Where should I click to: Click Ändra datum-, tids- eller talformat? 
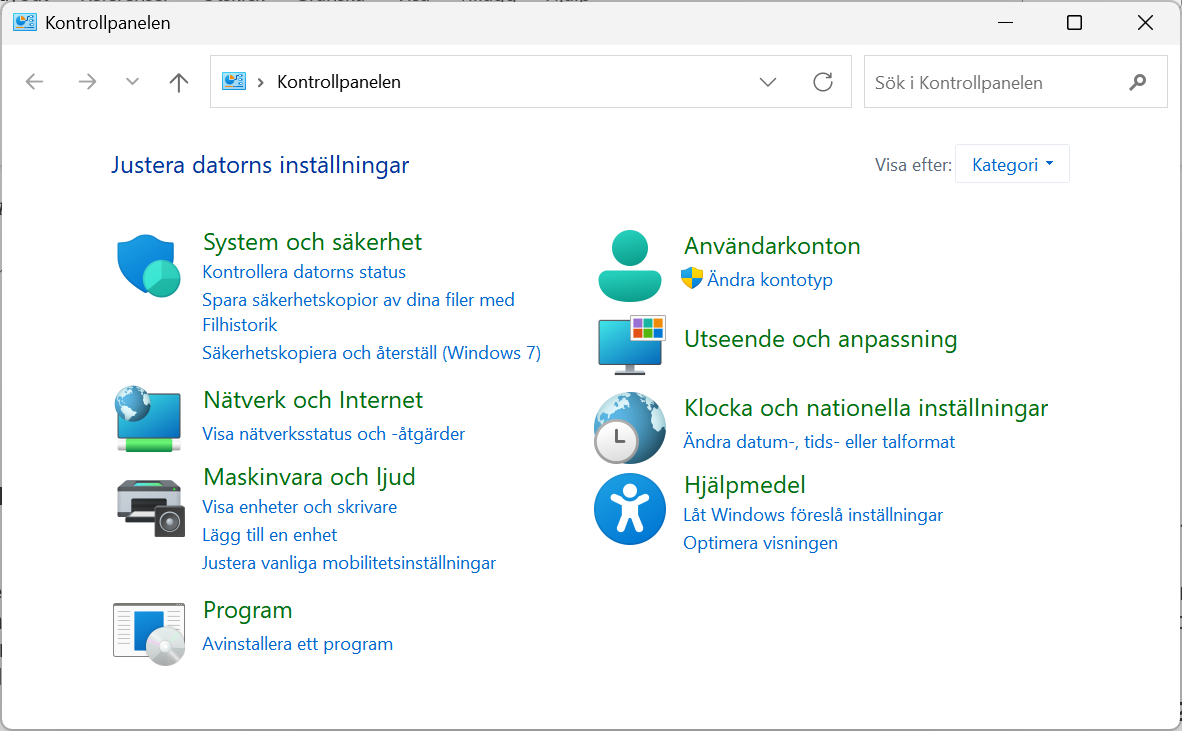click(x=820, y=441)
